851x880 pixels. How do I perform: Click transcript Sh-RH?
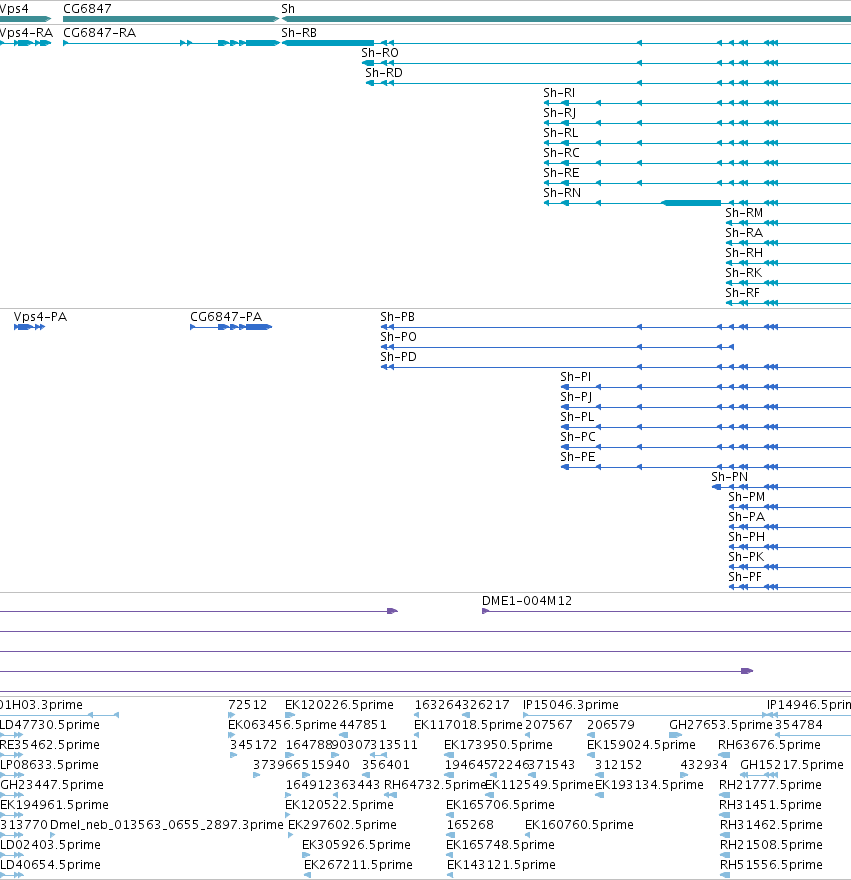(744, 253)
